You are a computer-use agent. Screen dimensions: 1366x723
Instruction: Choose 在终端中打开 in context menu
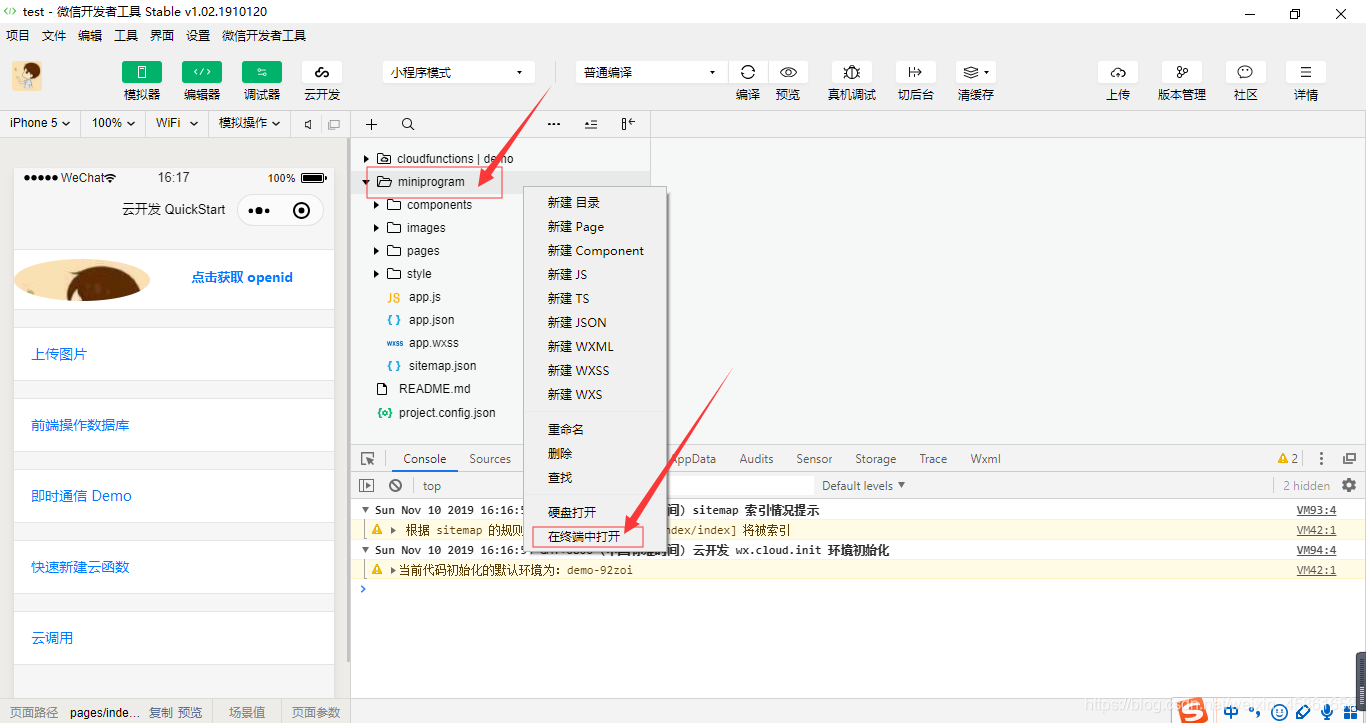(596, 536)
